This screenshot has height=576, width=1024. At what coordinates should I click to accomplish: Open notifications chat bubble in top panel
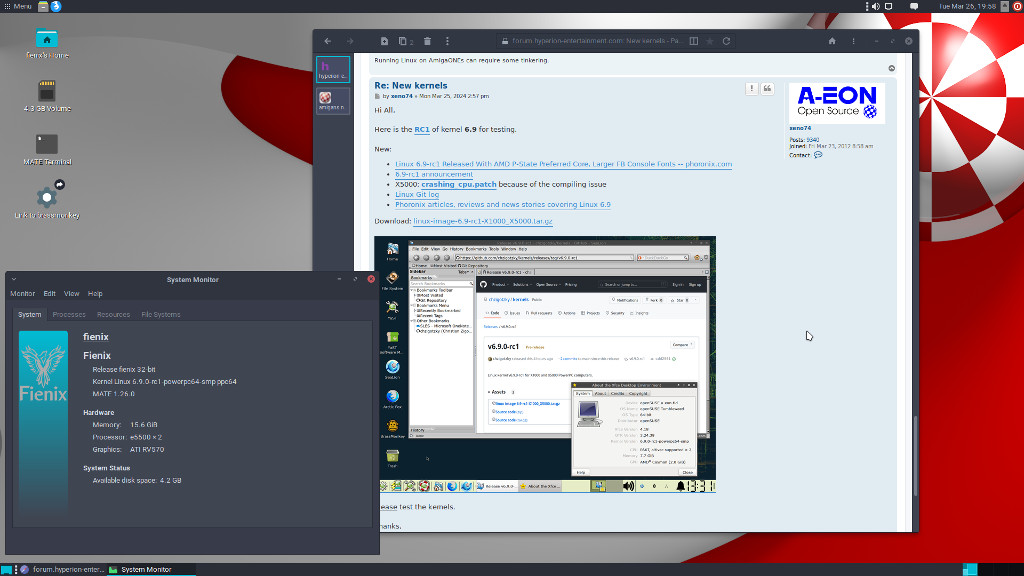click(x=914, y=6)
